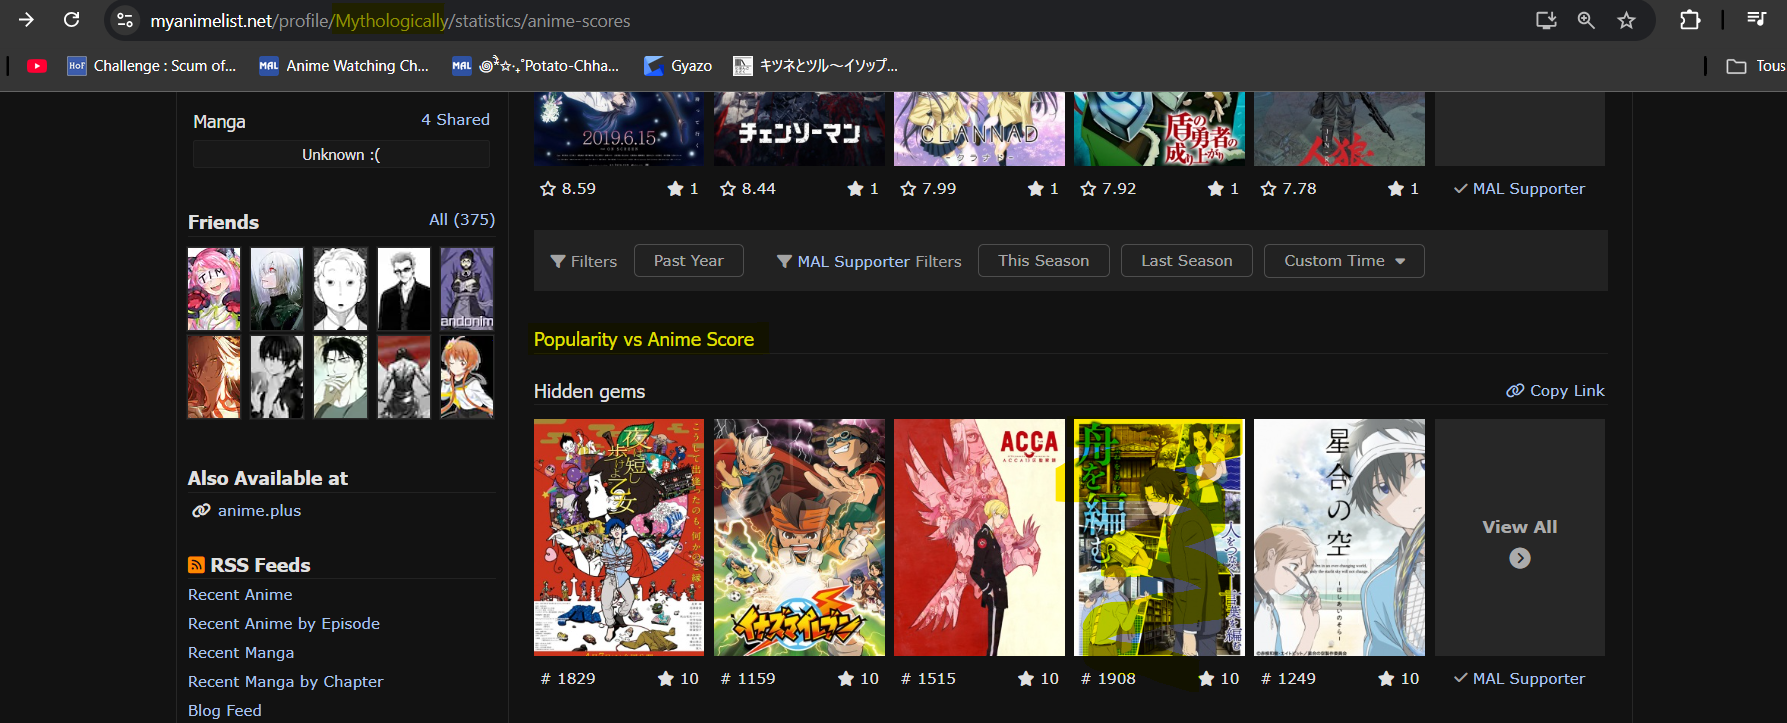Open the Chainsaw Man poster
The image size is (1787, 723).
(x=799, y=129)
